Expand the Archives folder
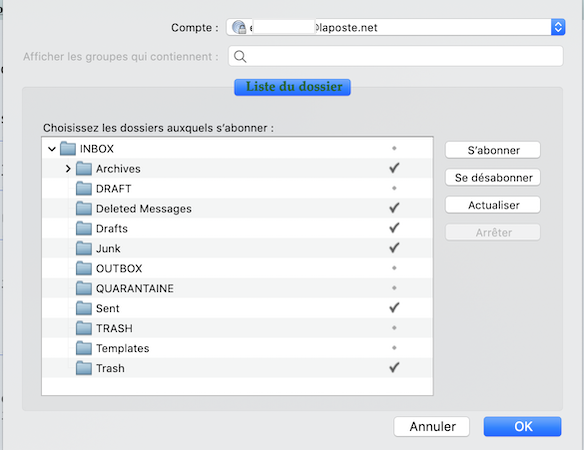The image size is (584, 450). point(68,169)
